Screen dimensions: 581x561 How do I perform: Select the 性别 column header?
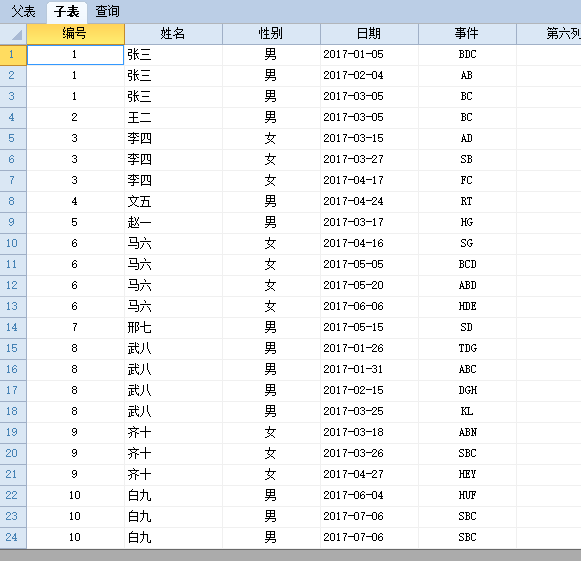(271, 34)
